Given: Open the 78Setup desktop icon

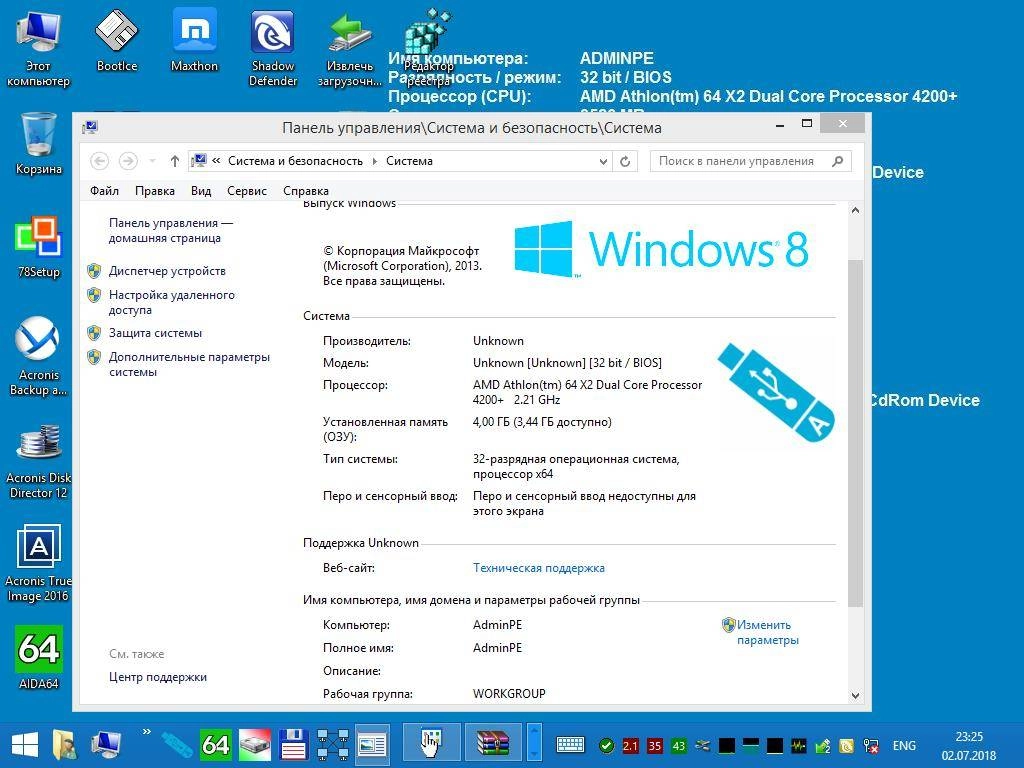Looking at the screenshot, I should [x=39, y=247].
